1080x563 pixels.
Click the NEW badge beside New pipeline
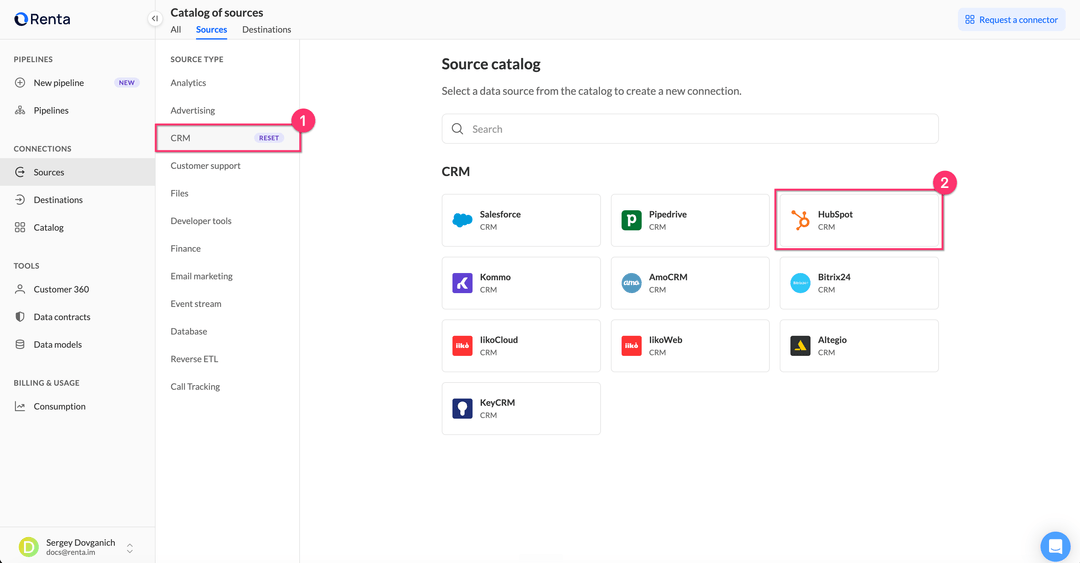coord(127,83)
